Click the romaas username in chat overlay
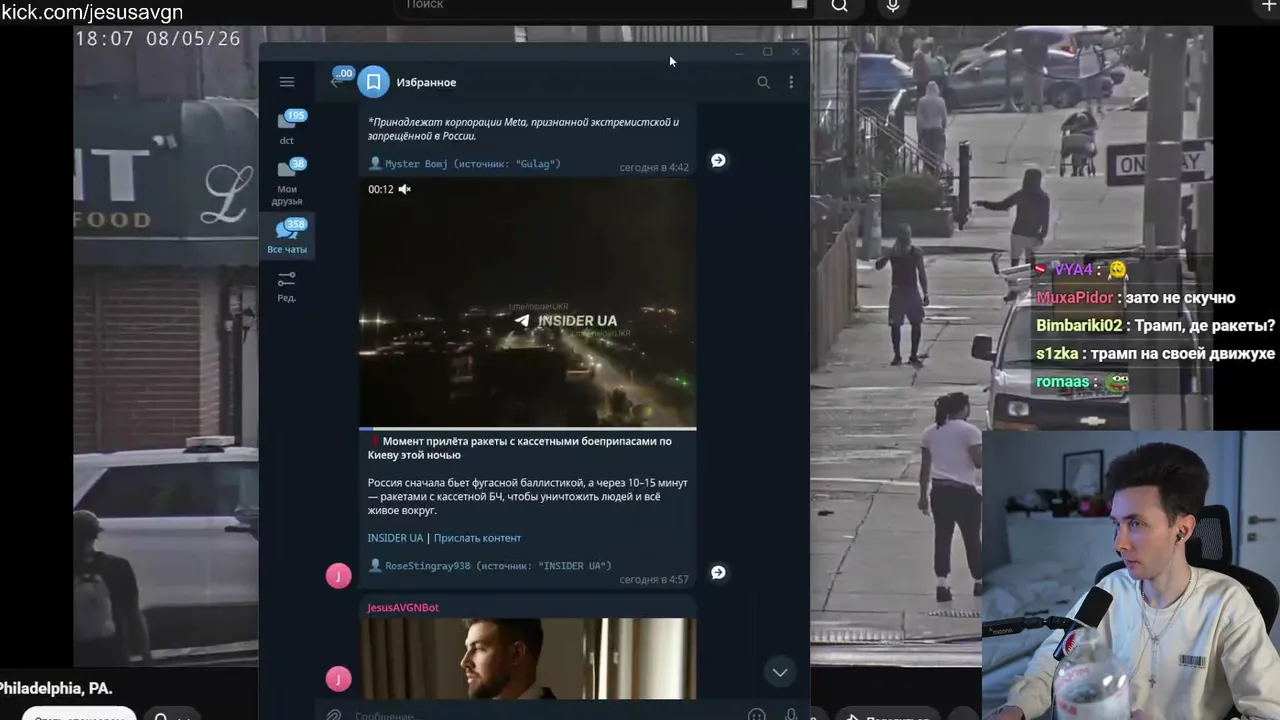Image resolution: width=1280 pixels, height=720 pixels. [x=1062, y=382]
